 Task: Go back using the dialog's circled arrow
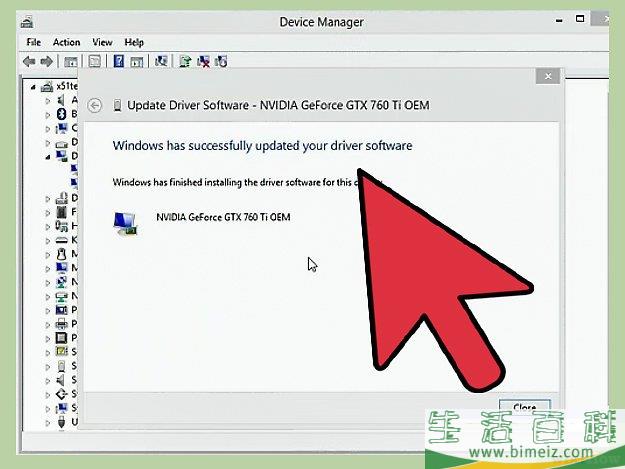[95, 106]
